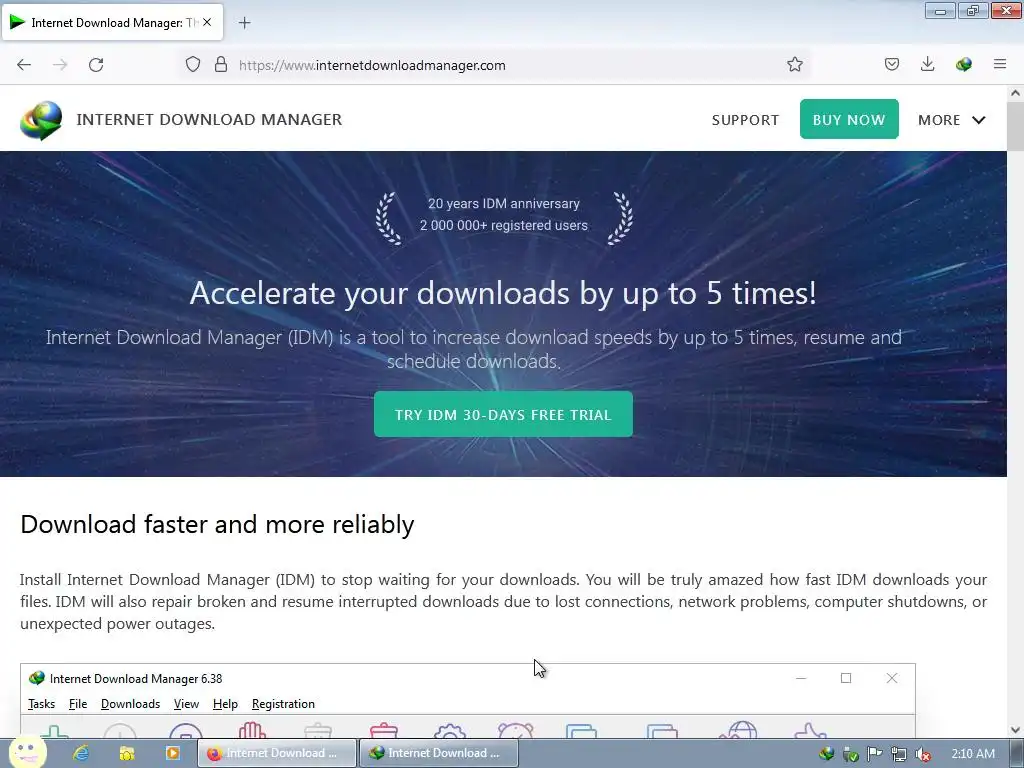Click the 2:10 AM system clock

[973, 754]
